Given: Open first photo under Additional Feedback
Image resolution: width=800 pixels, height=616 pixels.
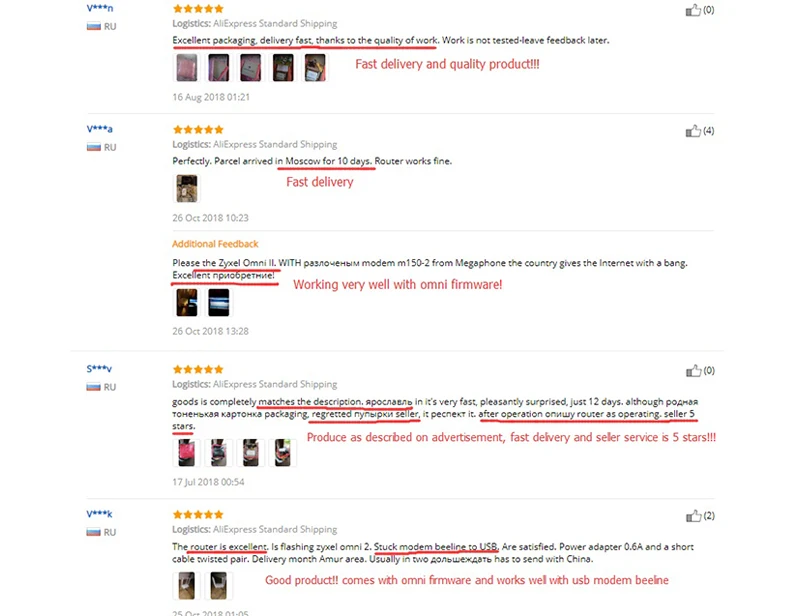Looking at the screenshot, I should coord(187,302).
